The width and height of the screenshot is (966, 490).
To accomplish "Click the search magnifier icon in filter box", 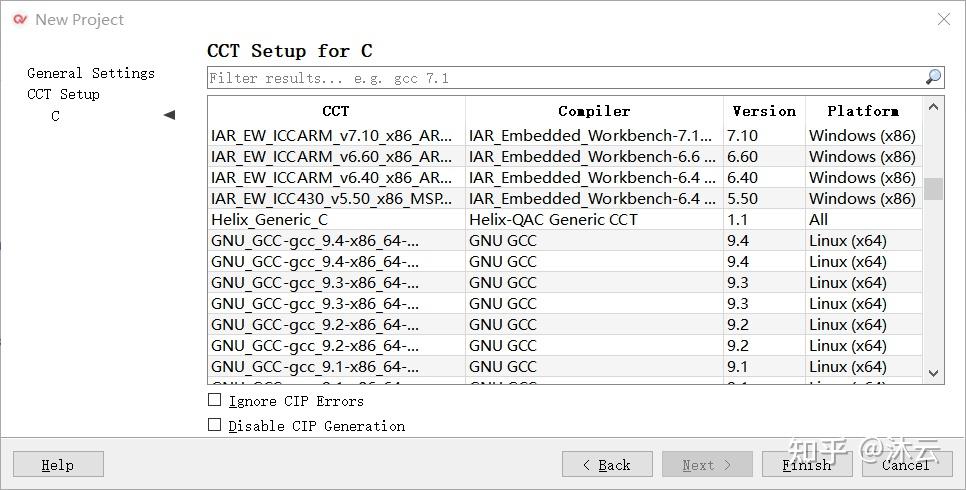I will [933, 77].
